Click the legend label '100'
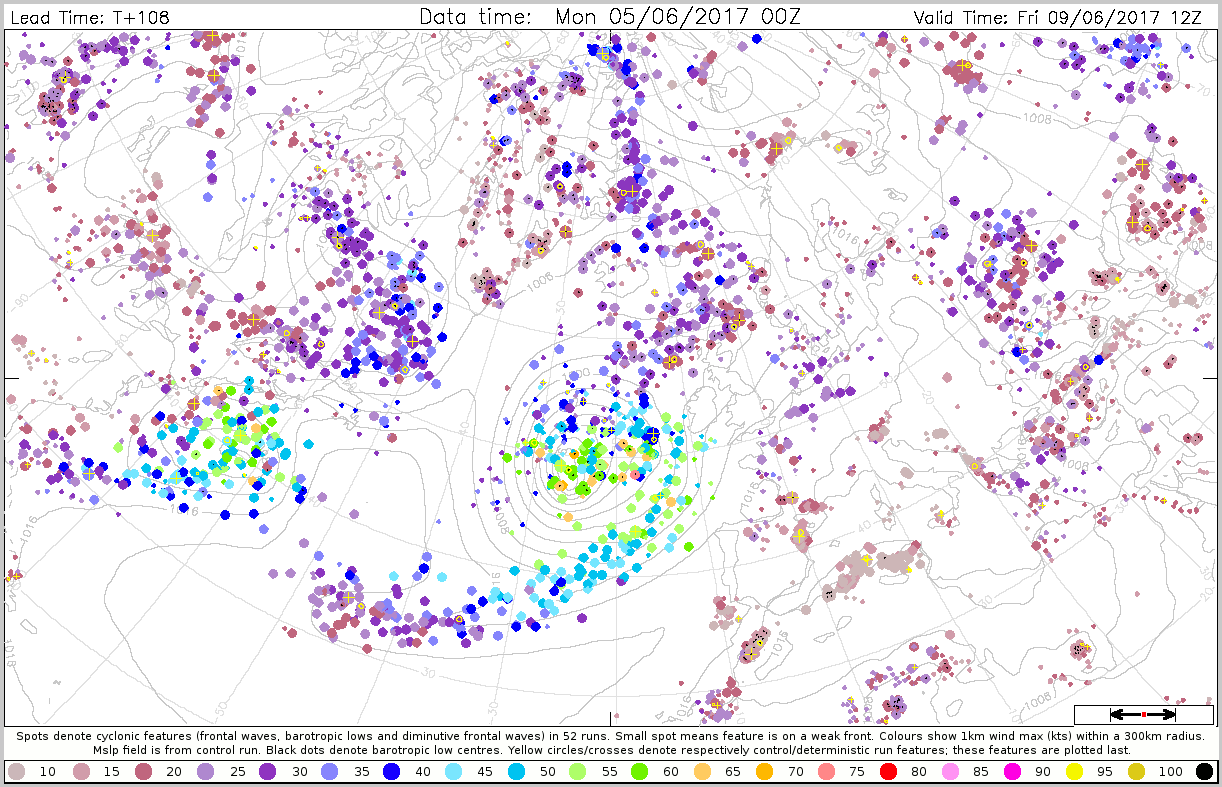1222x787 pixels. pos(1171,772)
